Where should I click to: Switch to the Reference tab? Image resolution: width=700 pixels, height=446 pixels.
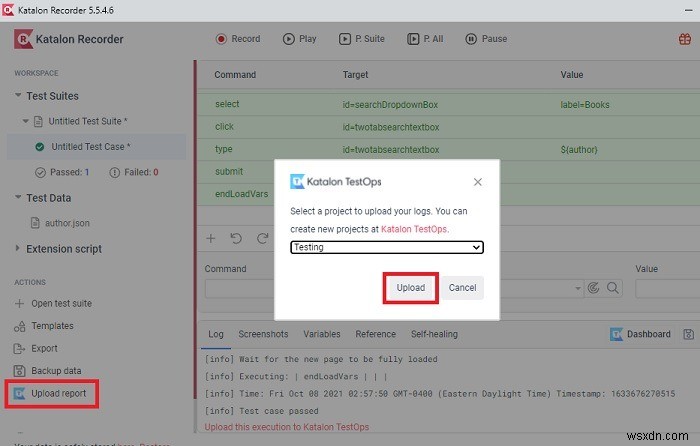coord(375,334)
